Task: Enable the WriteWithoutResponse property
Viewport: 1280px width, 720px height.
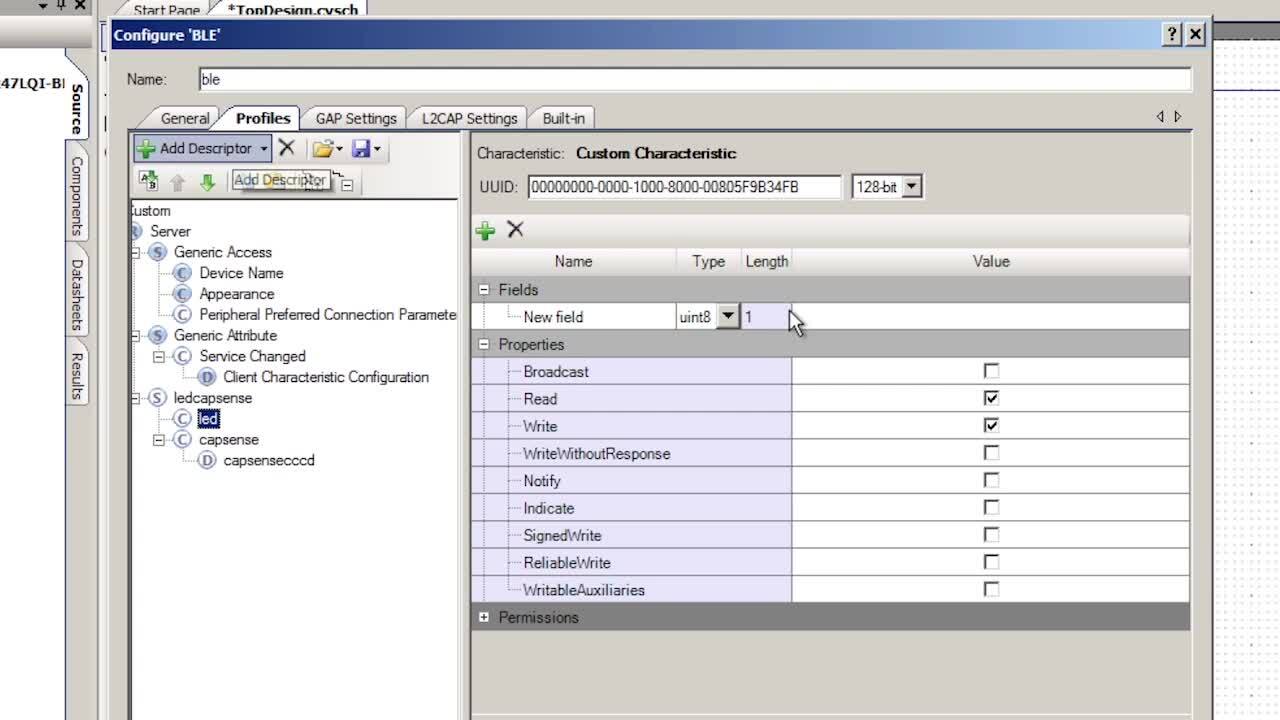Action: (990, 453)
